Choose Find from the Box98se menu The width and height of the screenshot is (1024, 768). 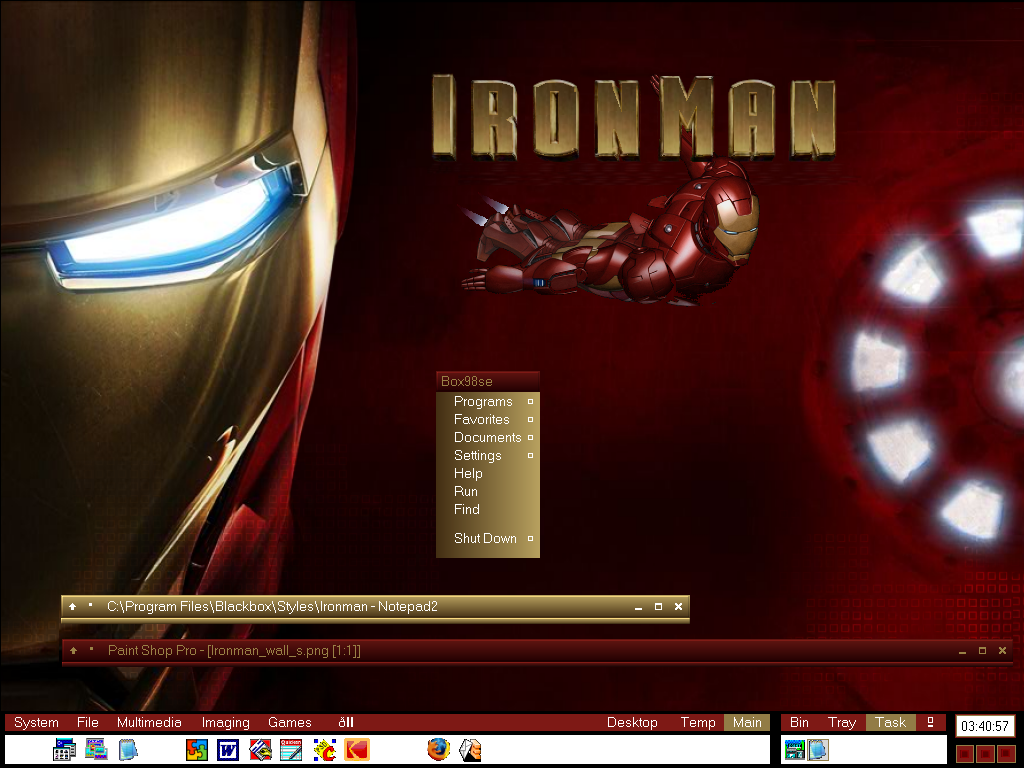click(x=488, y=509)
